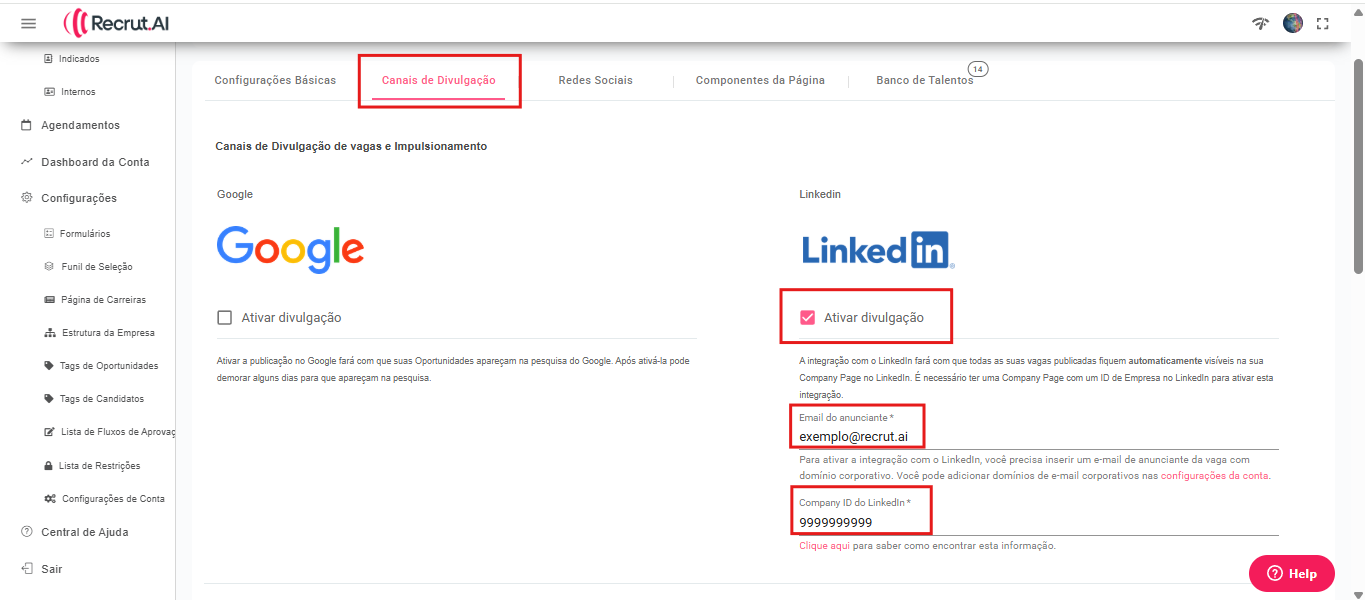
Task: Click the Central de Ajuda question icon
Action: click(26, 532)
